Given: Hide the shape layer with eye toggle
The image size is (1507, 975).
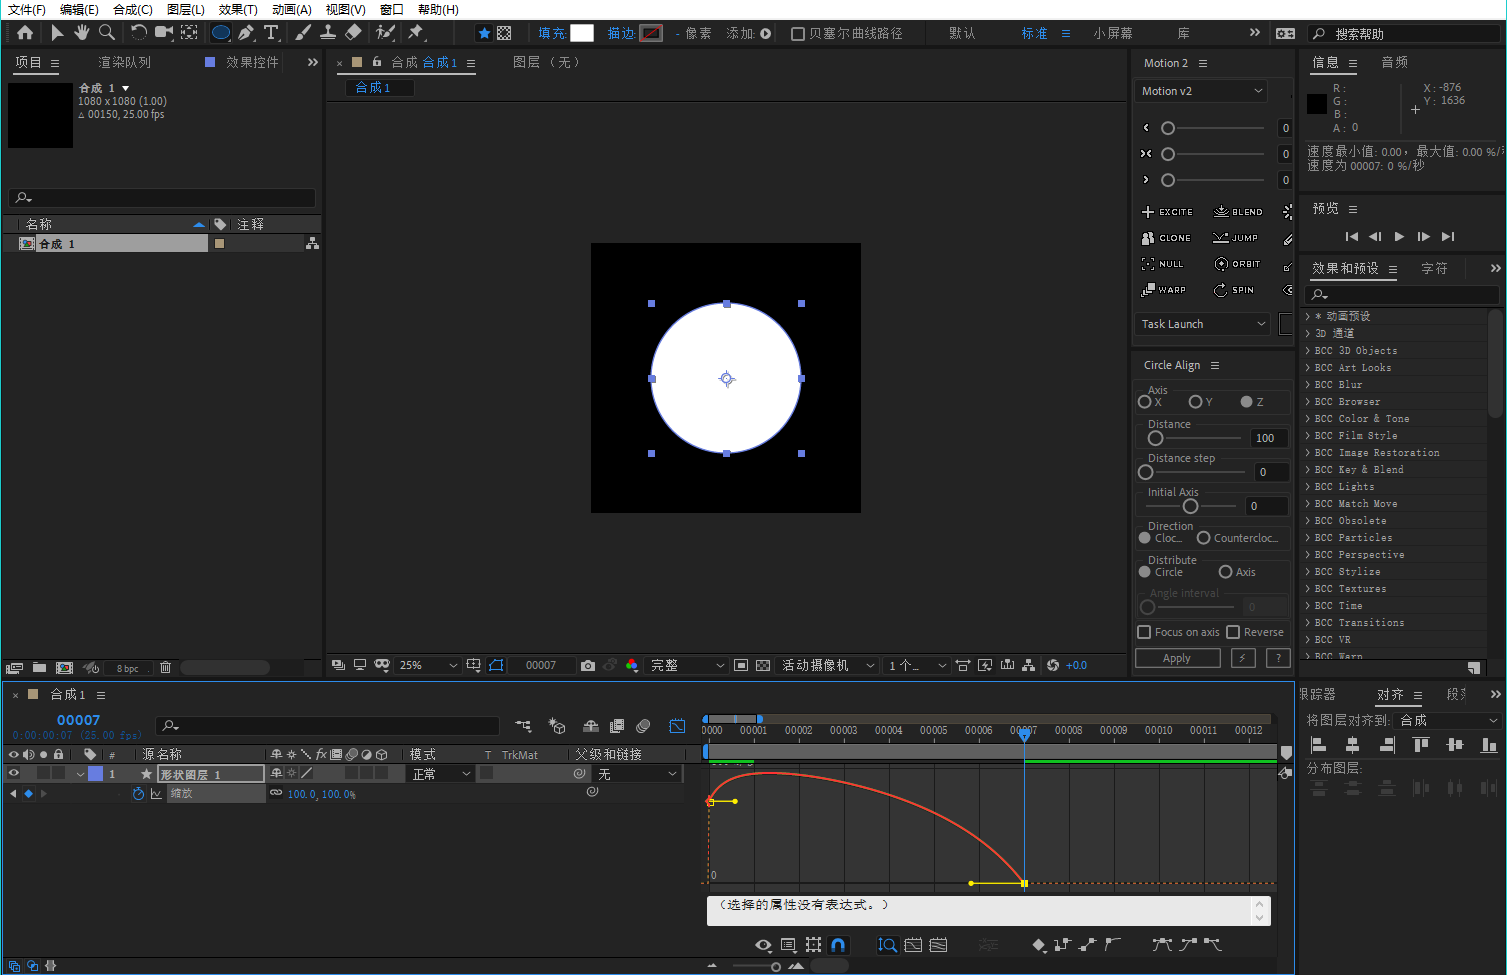Looking at the screenshot, I should coord(14,773).
